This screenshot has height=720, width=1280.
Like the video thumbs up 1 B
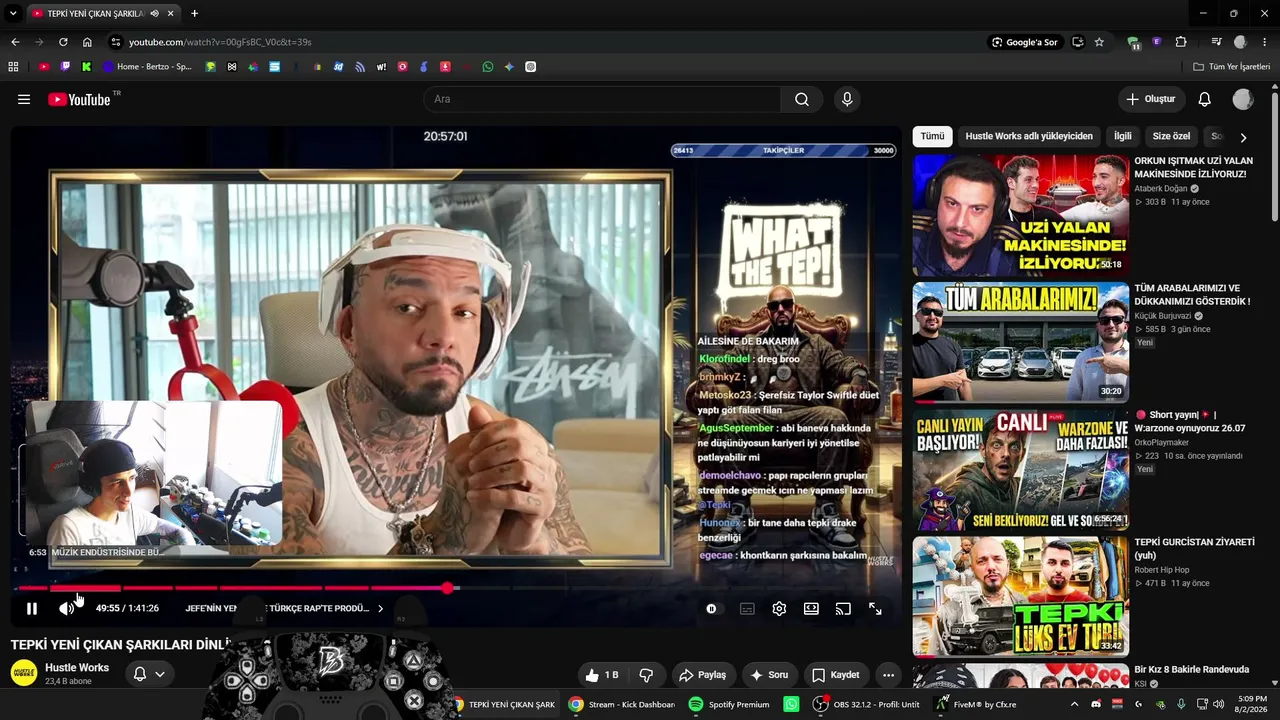(602, 675)
